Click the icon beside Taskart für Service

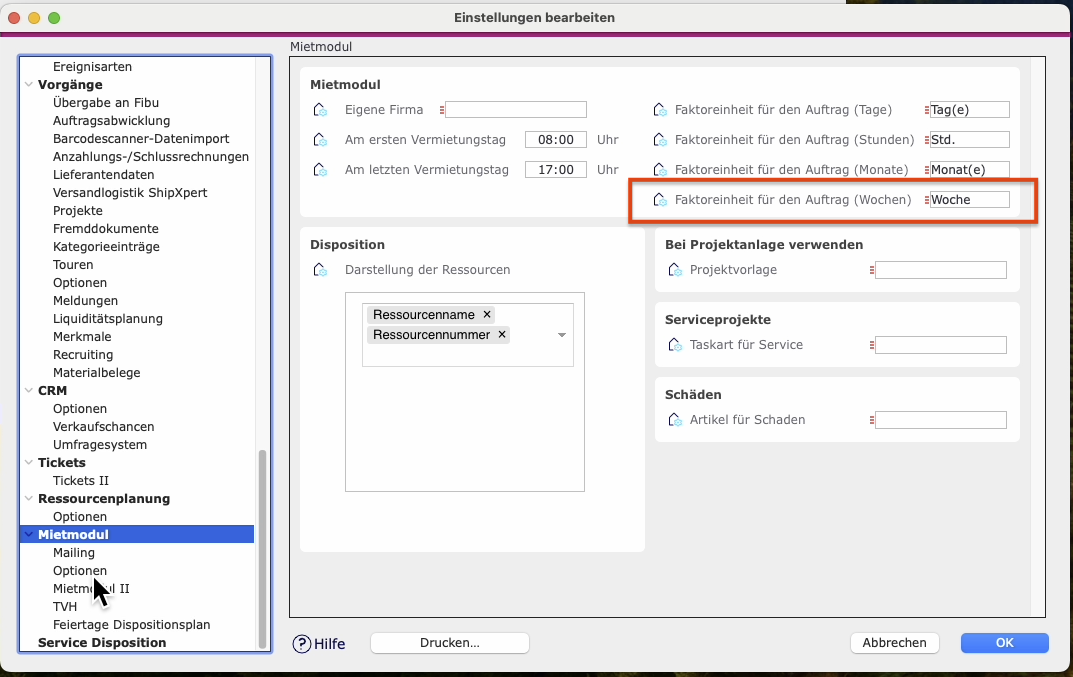pyautogui.click(x=675, y=345)
